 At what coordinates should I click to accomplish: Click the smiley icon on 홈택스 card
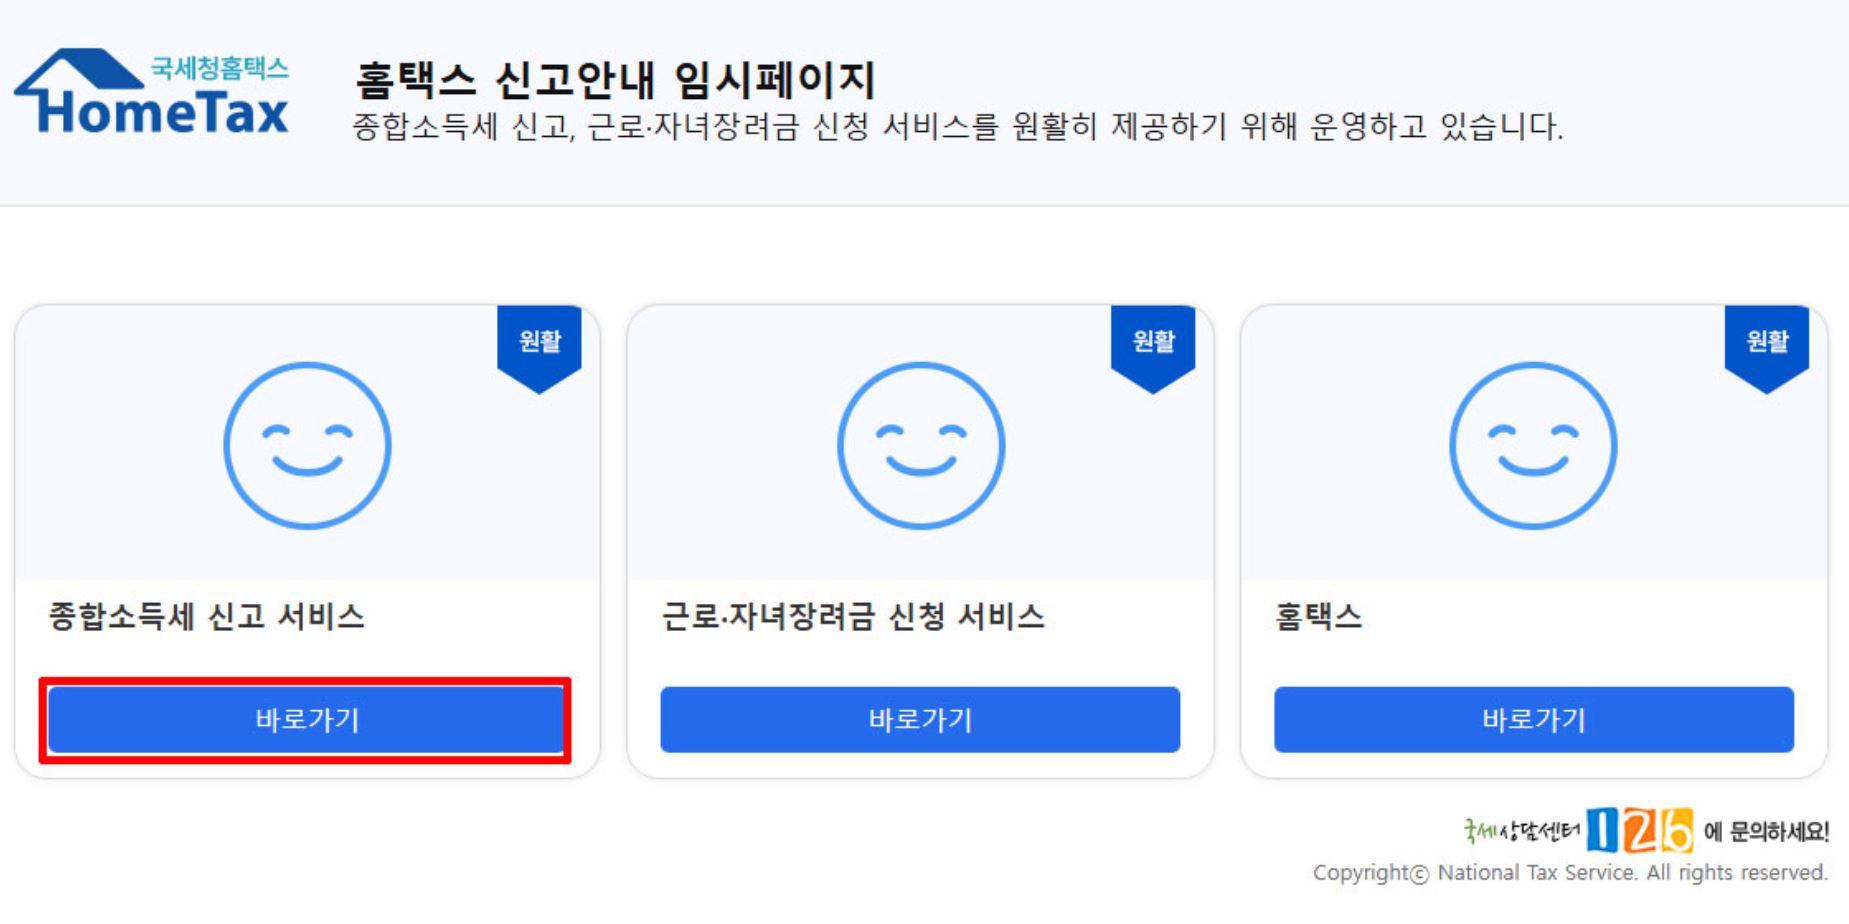(1532, 447)
